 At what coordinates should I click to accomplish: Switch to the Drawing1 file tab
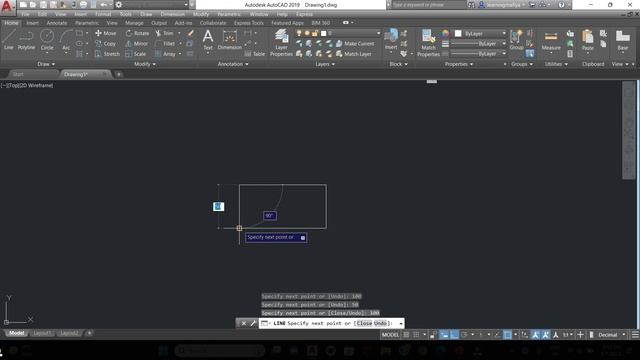[x=76, y=74]
